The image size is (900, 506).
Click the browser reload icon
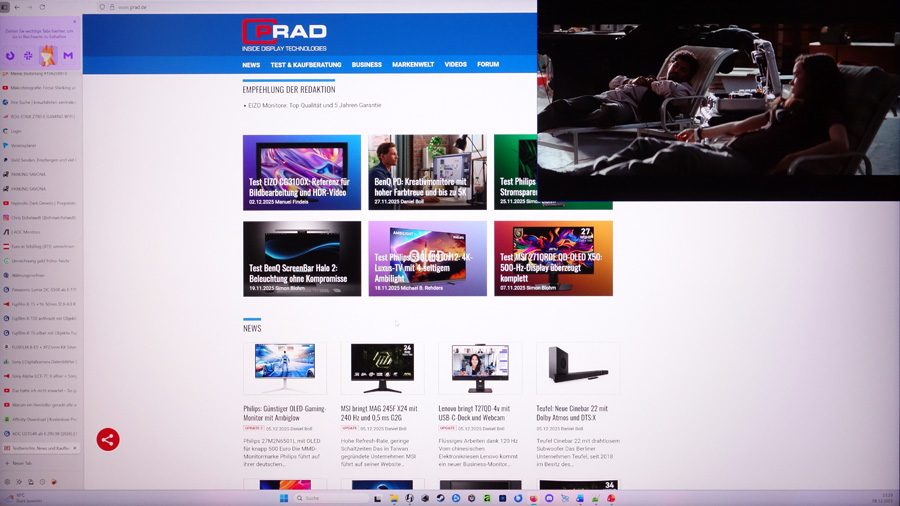42,7
